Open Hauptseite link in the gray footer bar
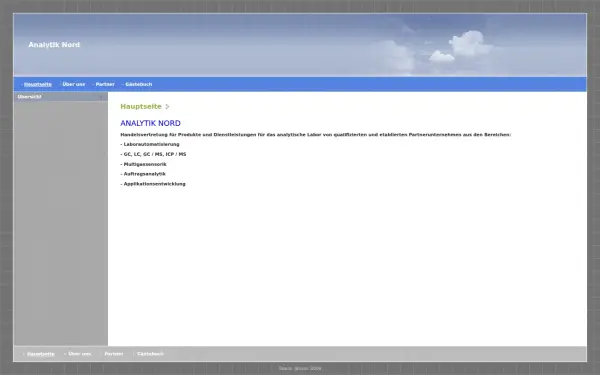Image resolution: width=600 pixels, height=375 pixels. tap(41, 354)
